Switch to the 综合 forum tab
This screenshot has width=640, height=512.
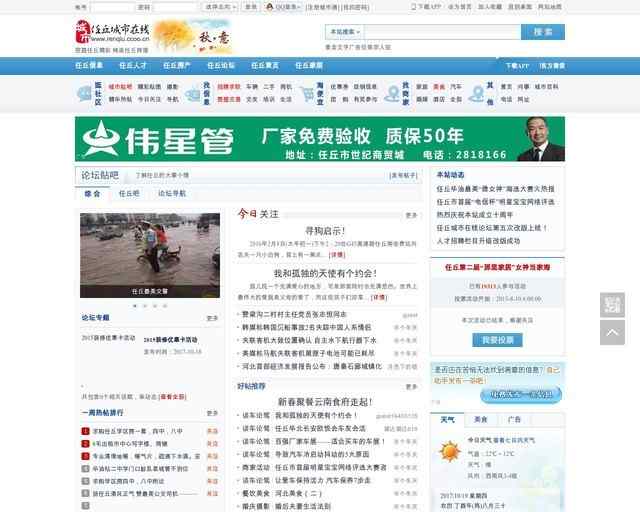93,194
